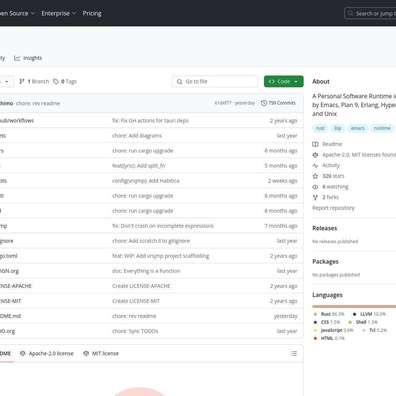Viewport: 396px width, 396px height.
Task: Click the scale icon on MIT license tab
Action: pyautogui.click(x=86, y=353)
